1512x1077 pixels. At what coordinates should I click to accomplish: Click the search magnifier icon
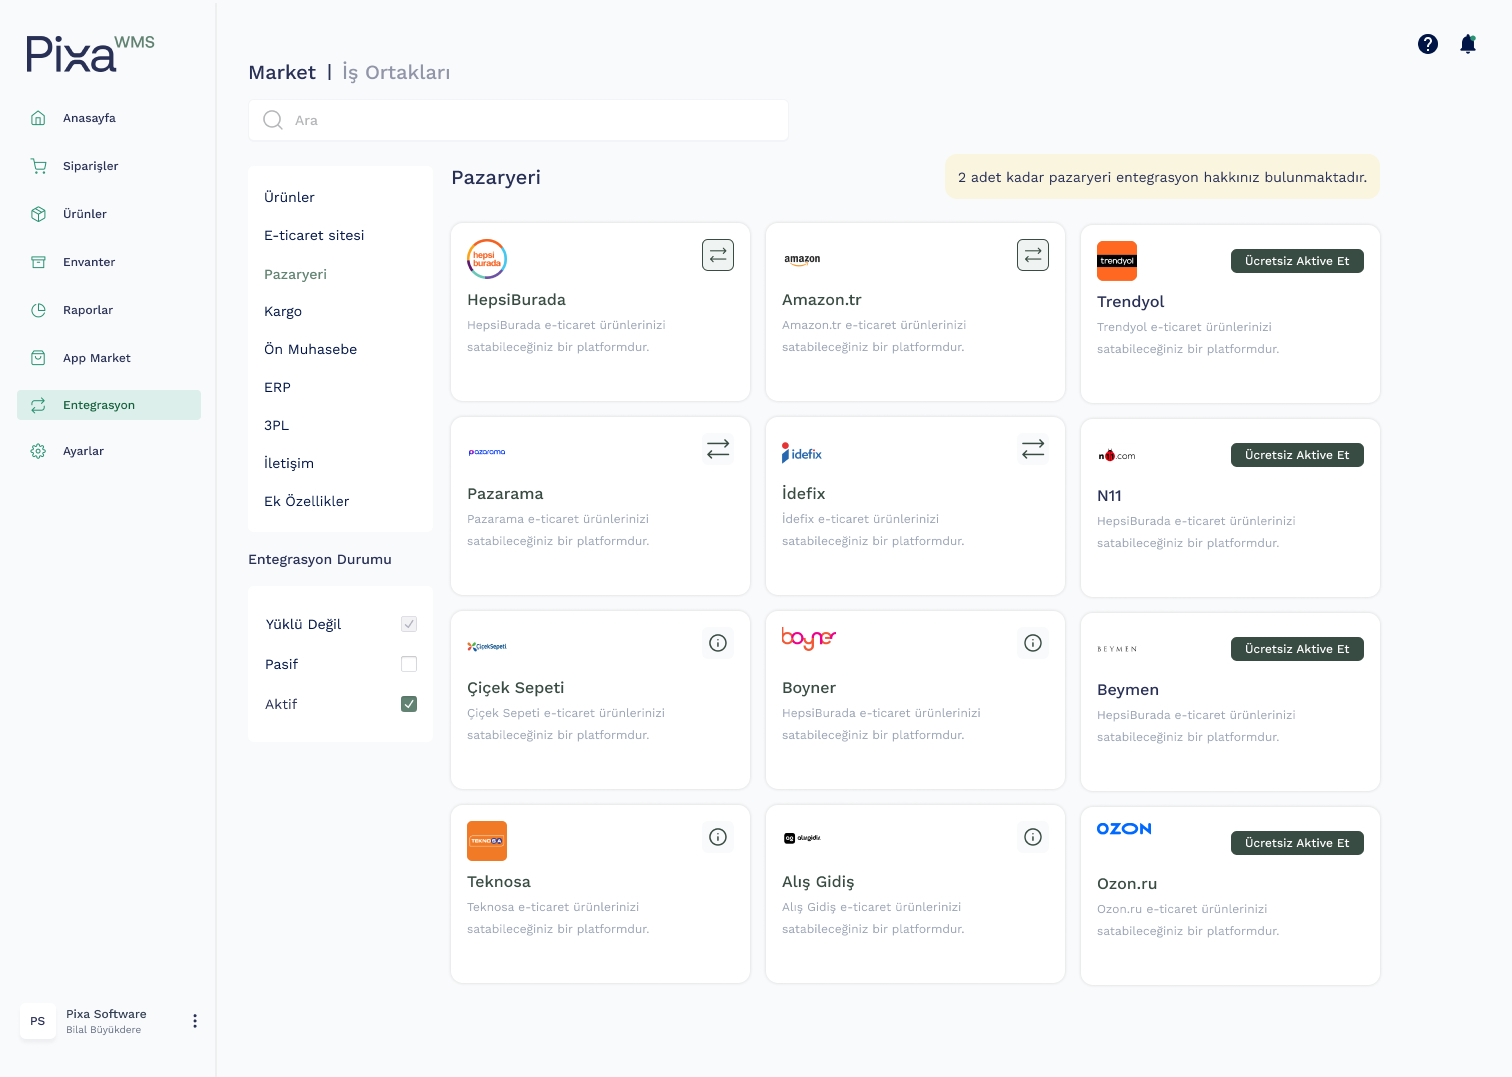pos(273,120)
